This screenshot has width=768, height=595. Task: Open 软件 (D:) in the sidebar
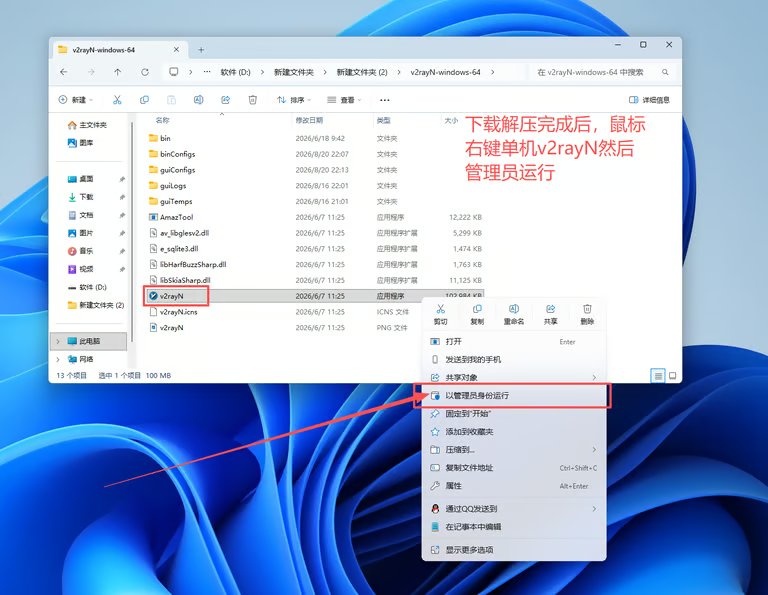coord(87,287)
